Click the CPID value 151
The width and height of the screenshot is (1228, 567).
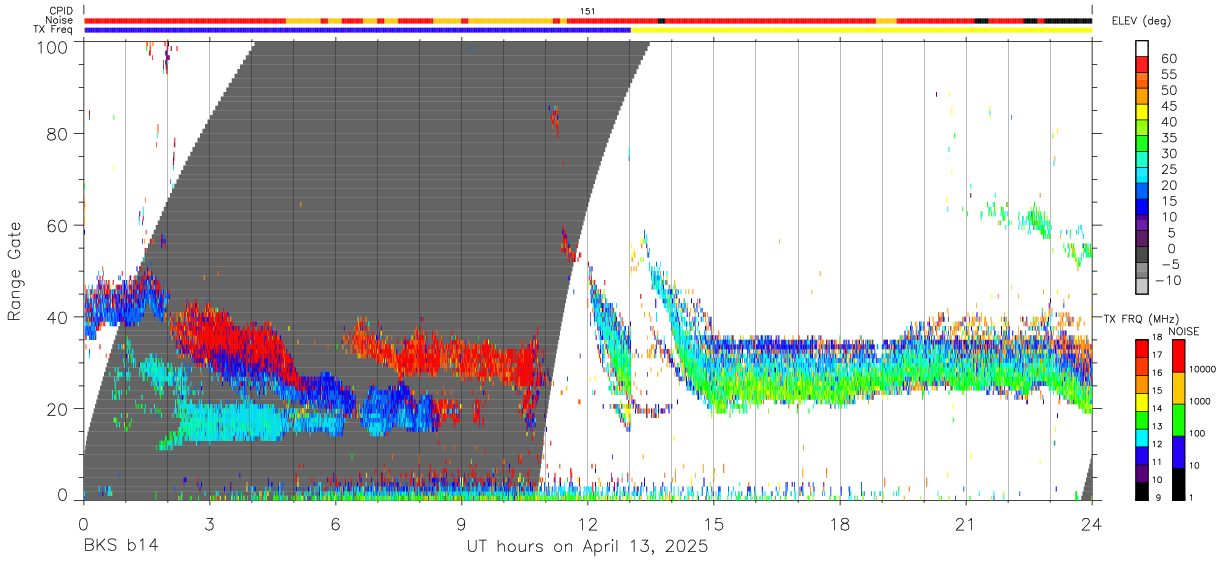click(x=587, y=11)
